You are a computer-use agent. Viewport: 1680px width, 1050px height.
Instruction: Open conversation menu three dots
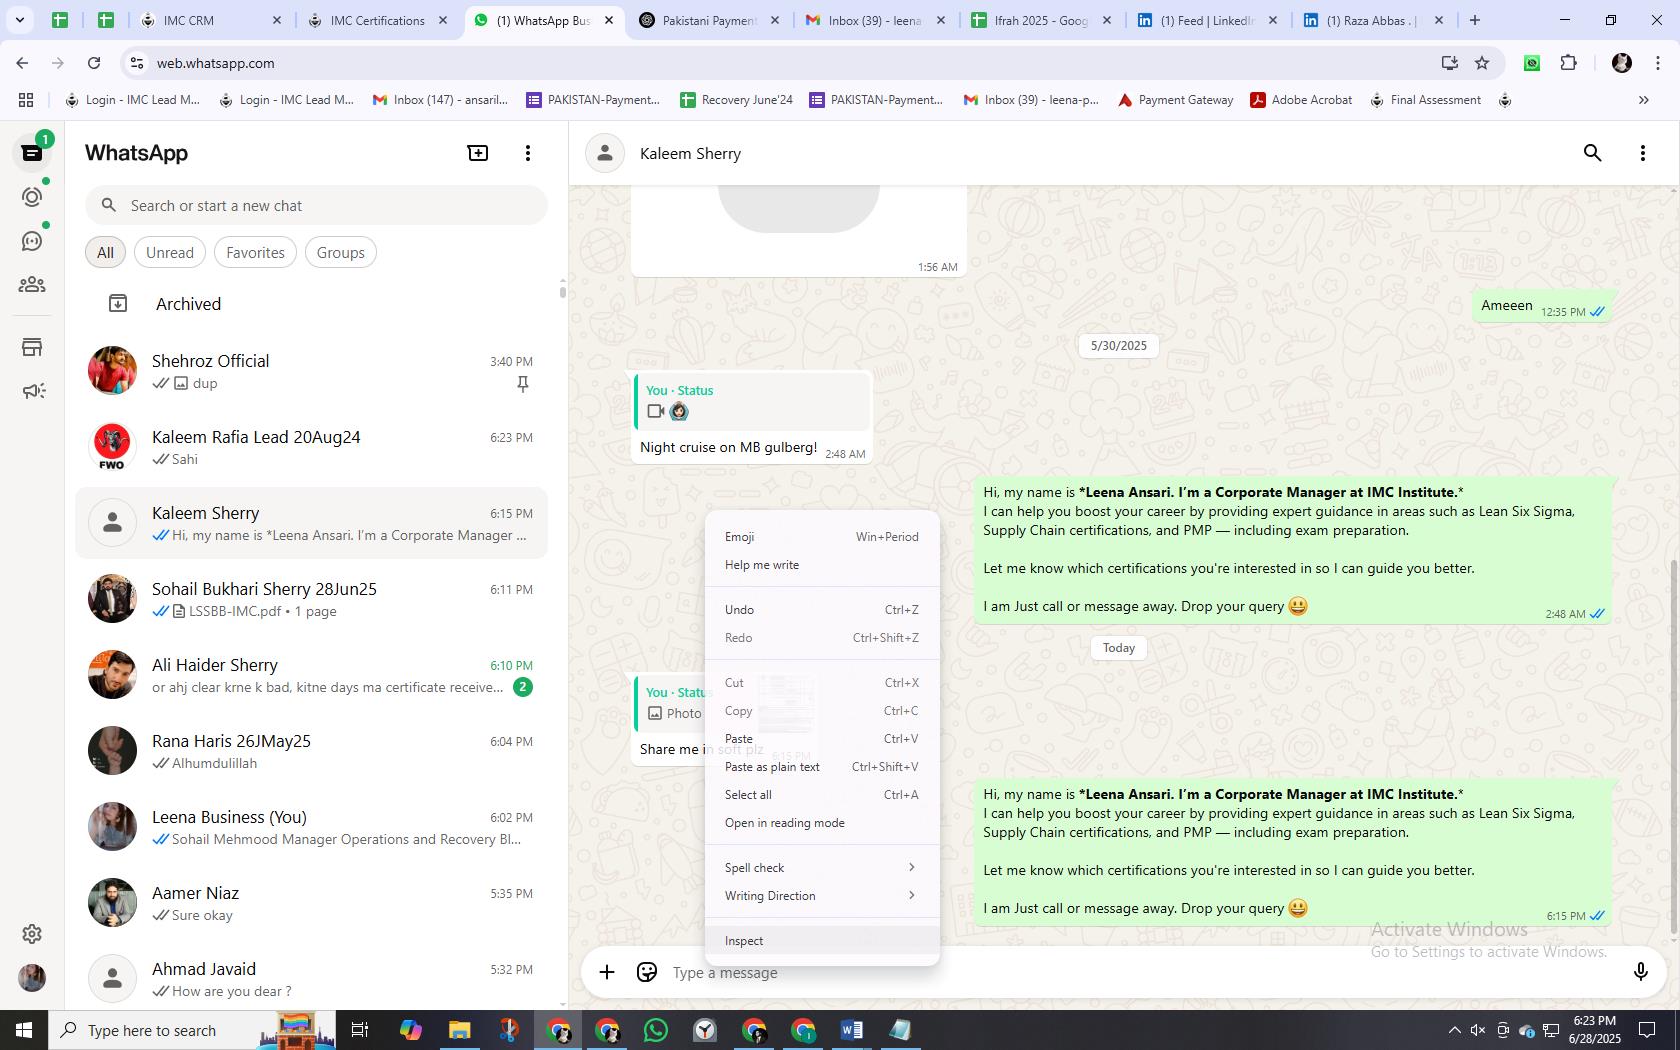(1643, 153)
